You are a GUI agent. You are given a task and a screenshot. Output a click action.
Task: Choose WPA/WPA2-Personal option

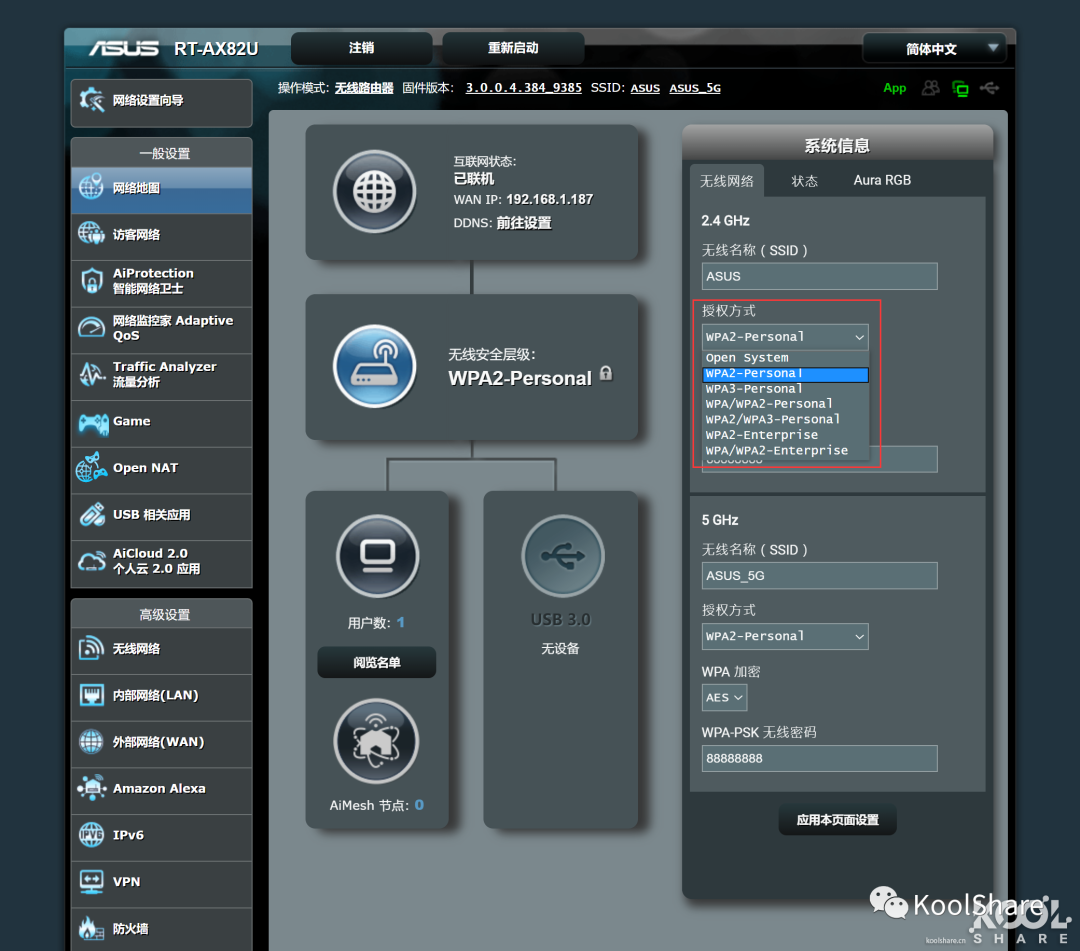785,404
